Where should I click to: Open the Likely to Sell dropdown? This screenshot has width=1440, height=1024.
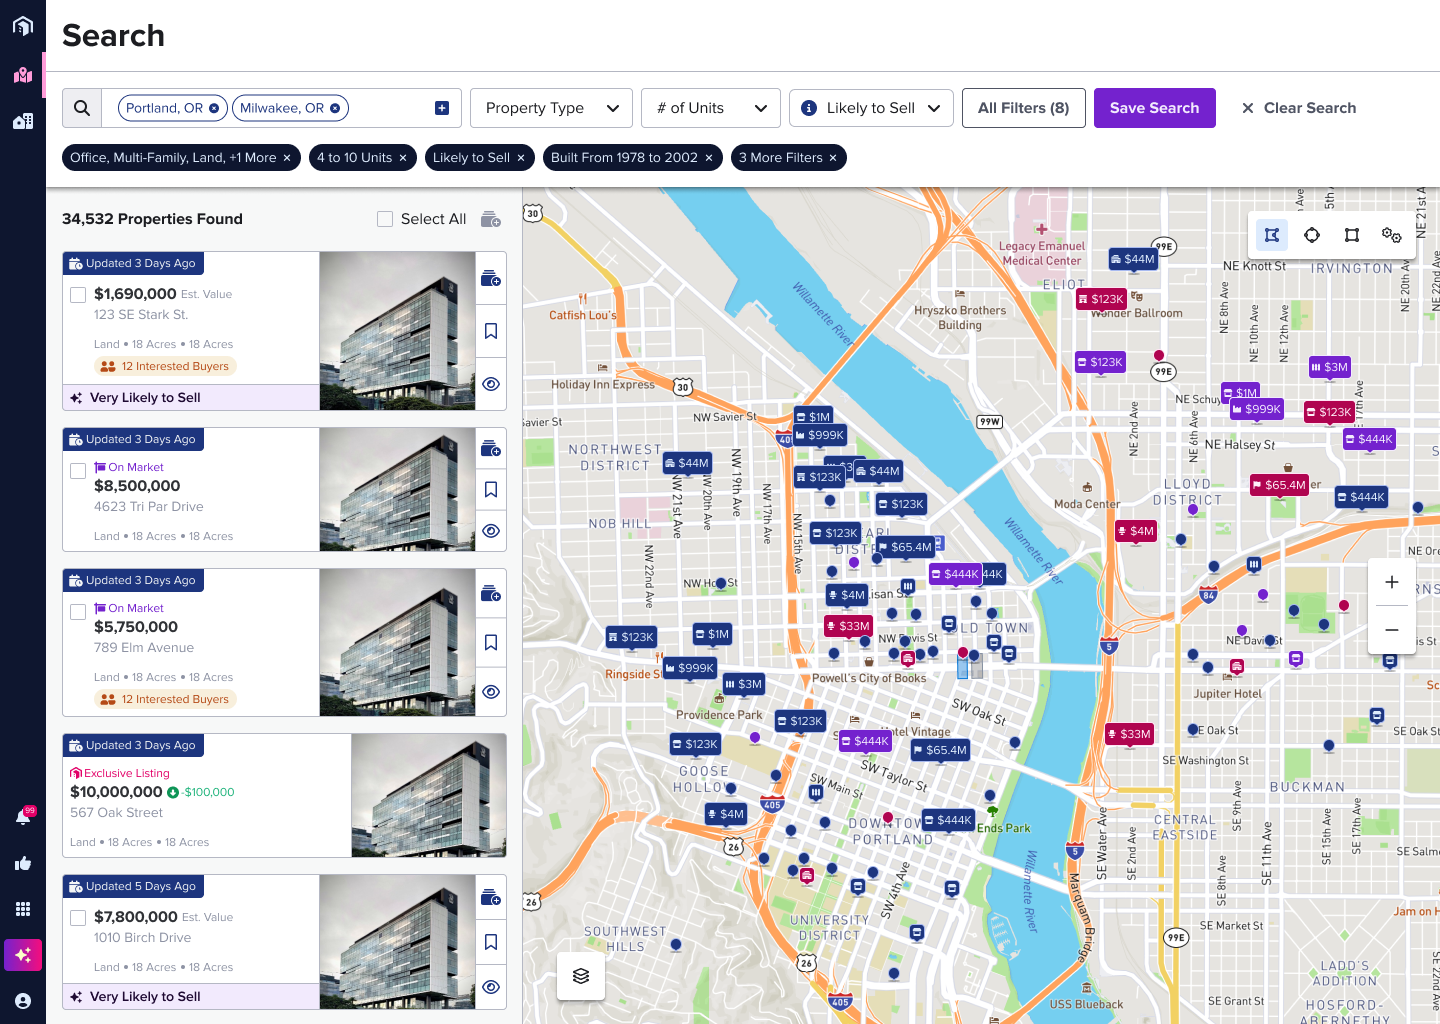point(871,108)
